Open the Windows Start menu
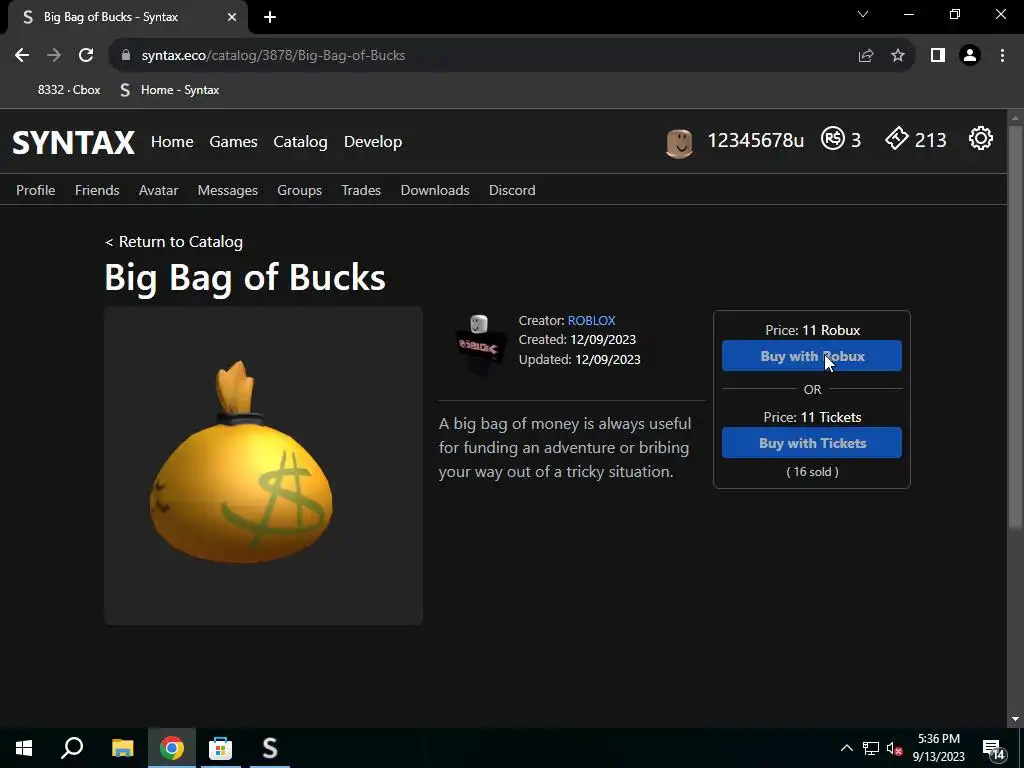This screenshot has width=1024, height=768. tap(24, 748)
